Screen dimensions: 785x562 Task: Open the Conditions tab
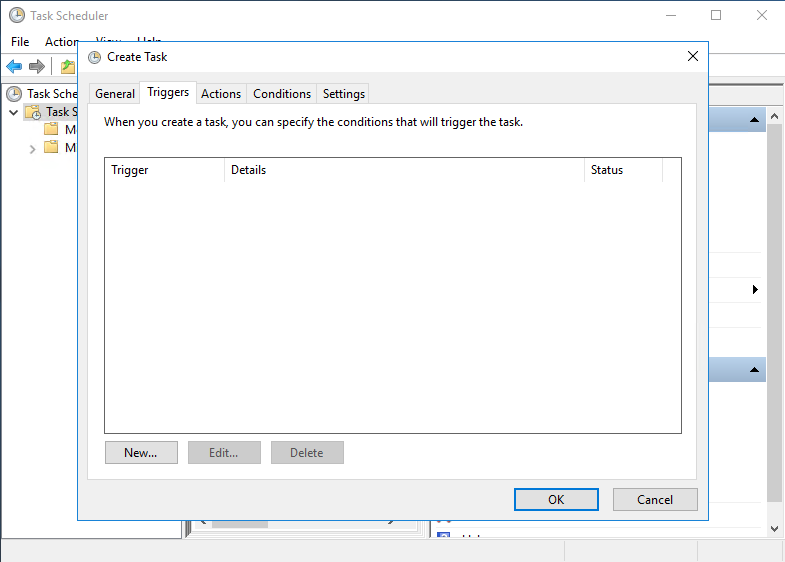[x=282, y=94]
